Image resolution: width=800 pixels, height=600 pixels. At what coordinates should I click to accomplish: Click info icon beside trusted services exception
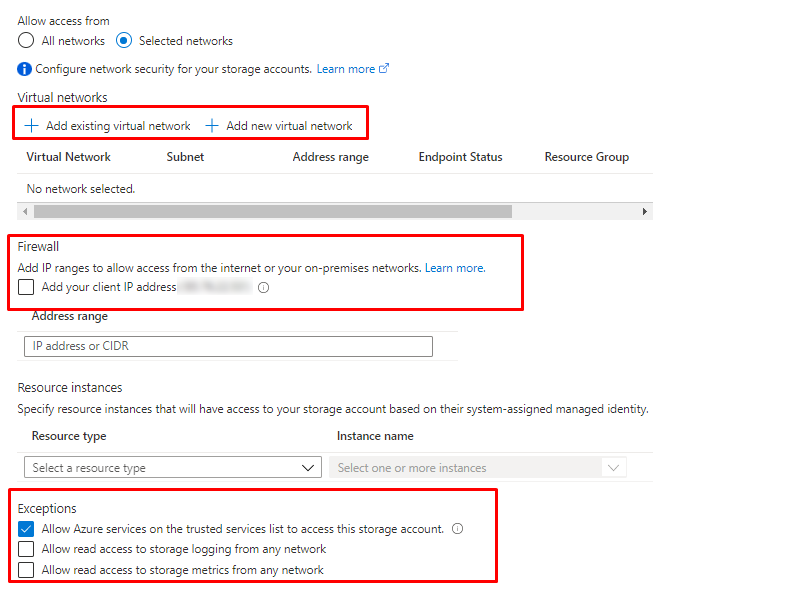[458, 529]
